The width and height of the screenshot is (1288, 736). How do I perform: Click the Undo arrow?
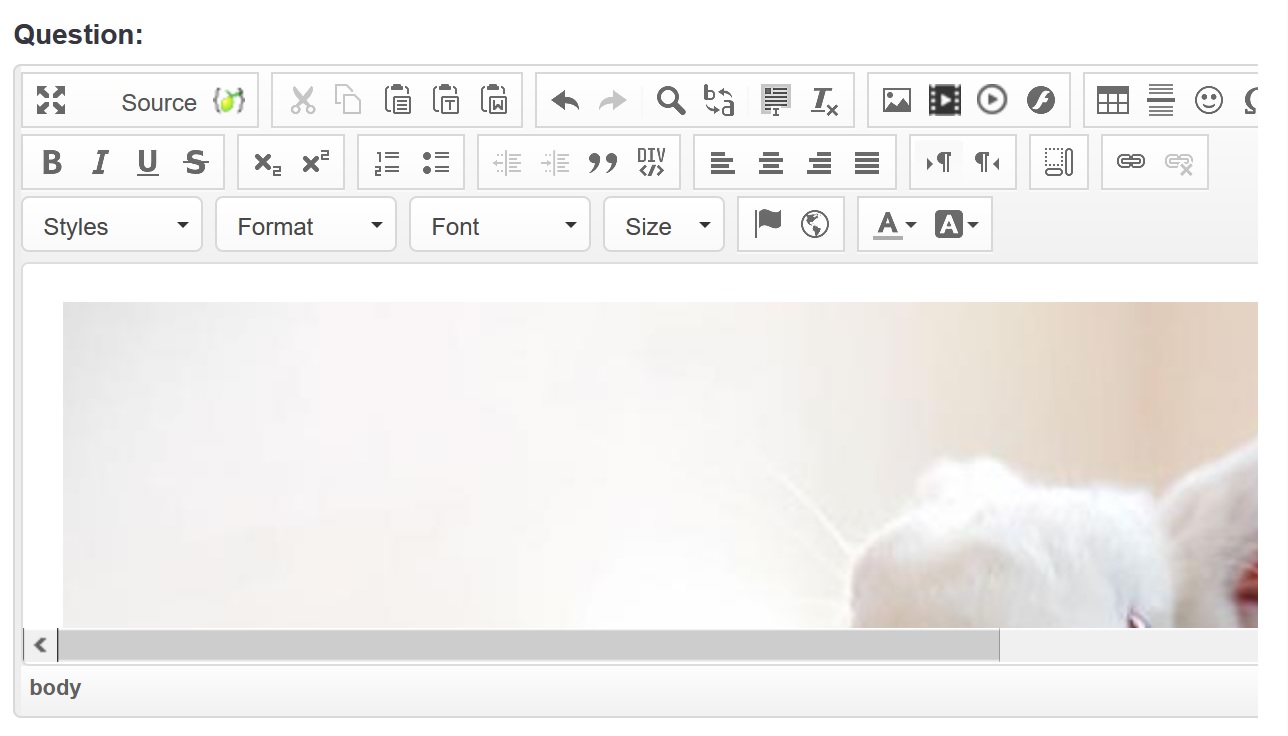[565, 101]
